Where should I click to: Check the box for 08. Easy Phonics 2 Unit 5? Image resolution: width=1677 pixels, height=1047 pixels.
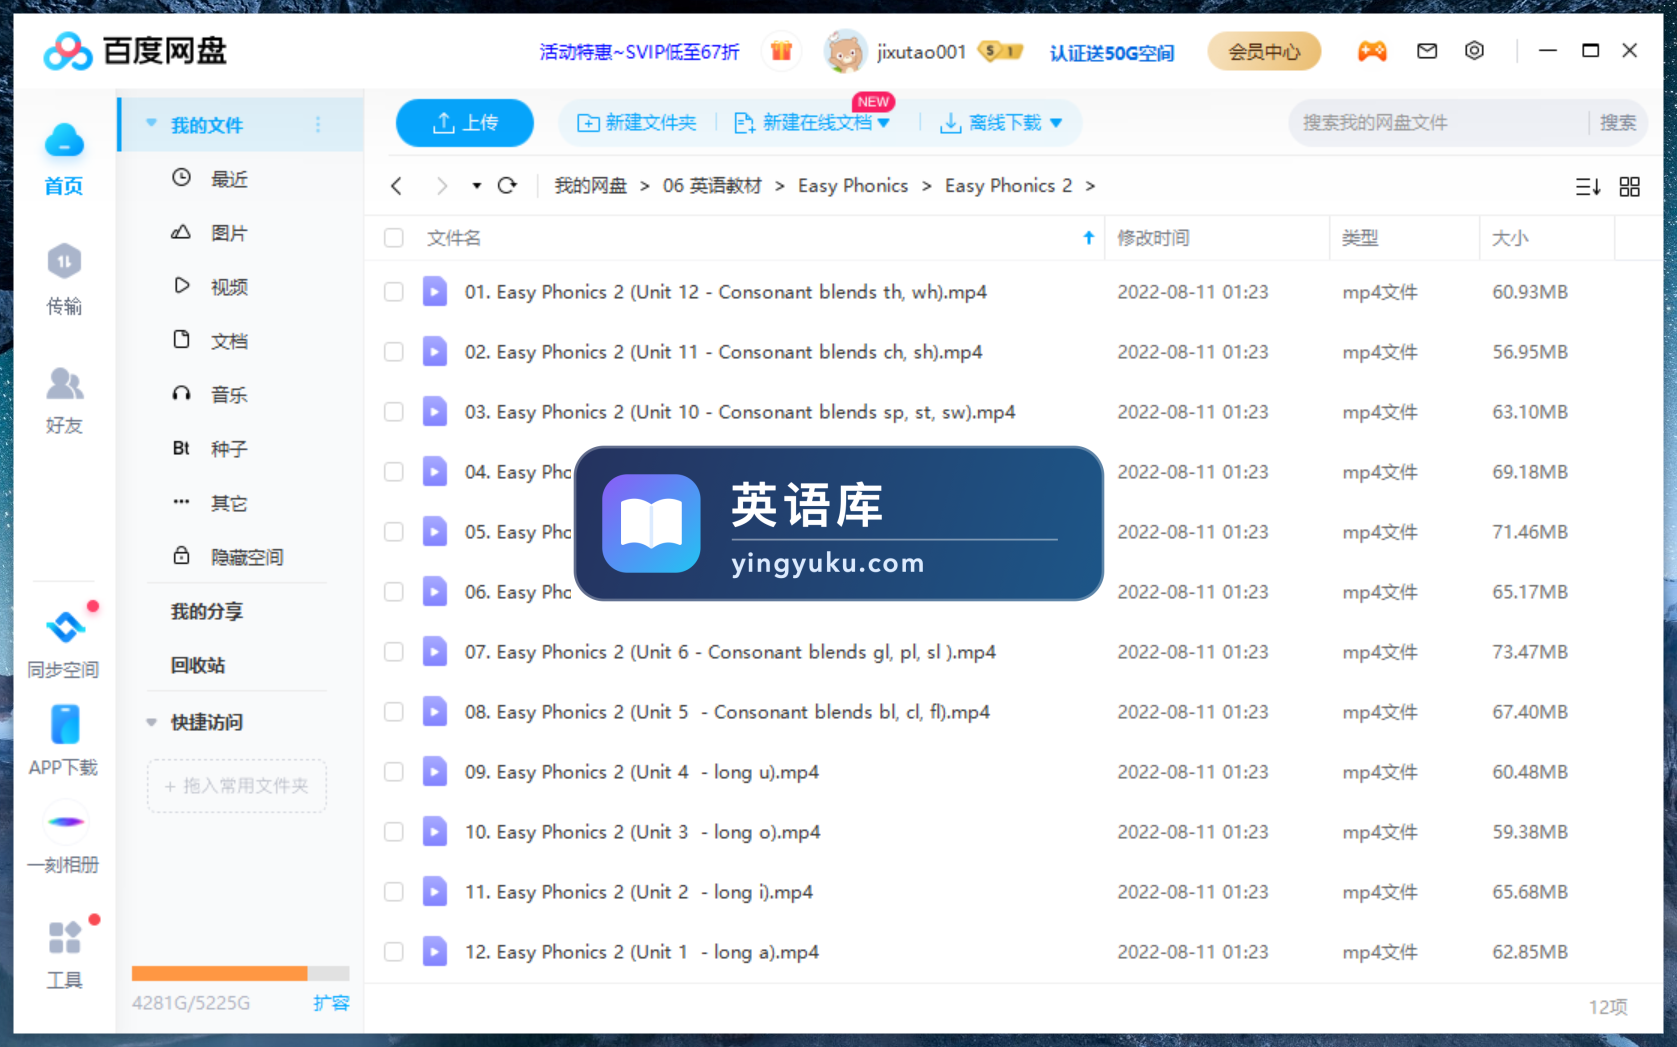click(394, 712)
